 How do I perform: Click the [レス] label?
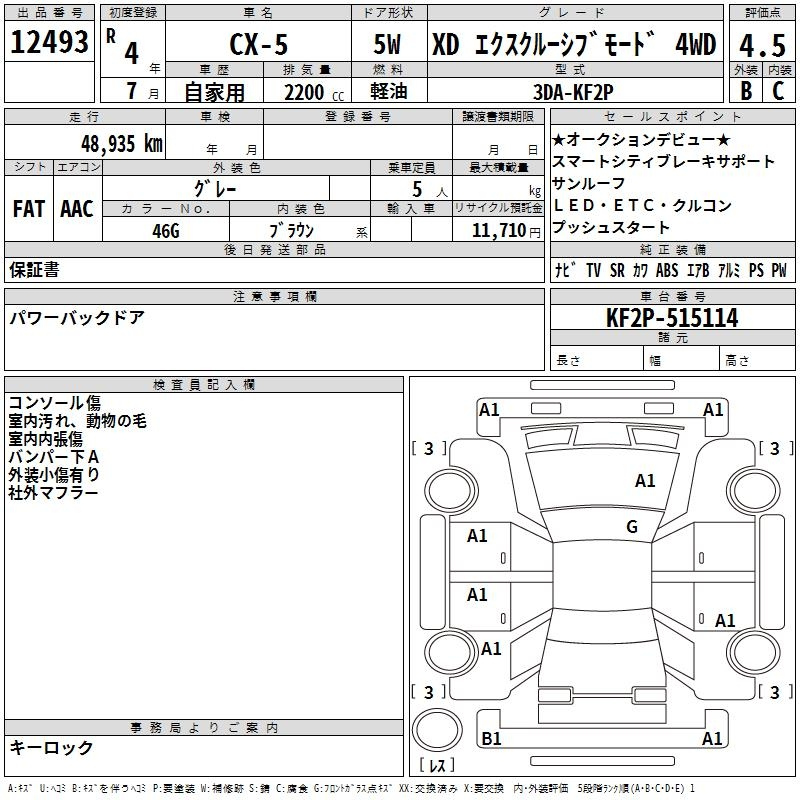[437, 765]
